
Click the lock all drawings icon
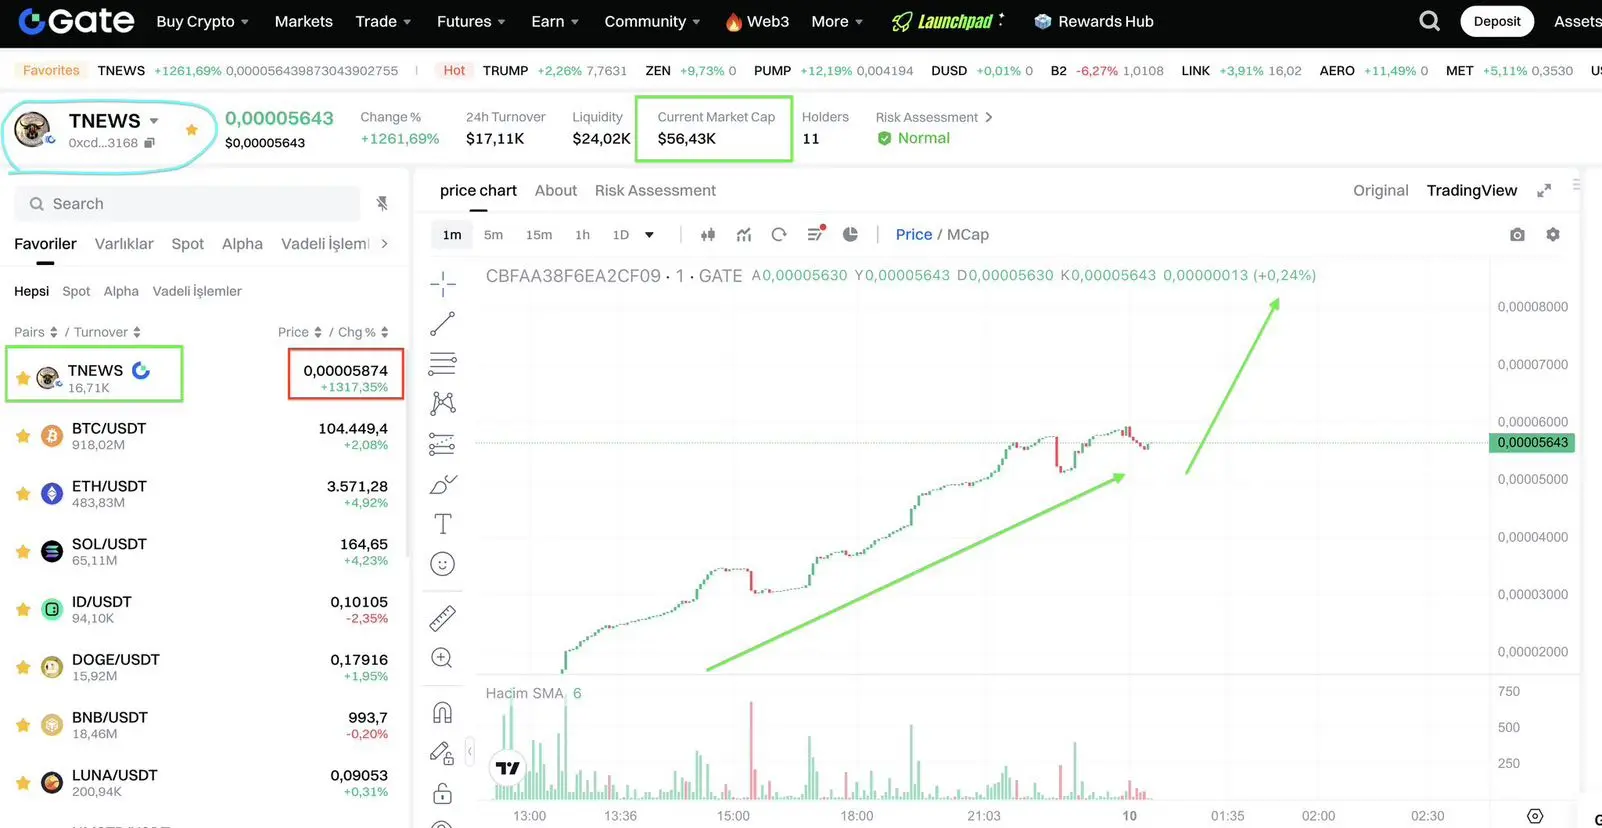click(442, 794)
